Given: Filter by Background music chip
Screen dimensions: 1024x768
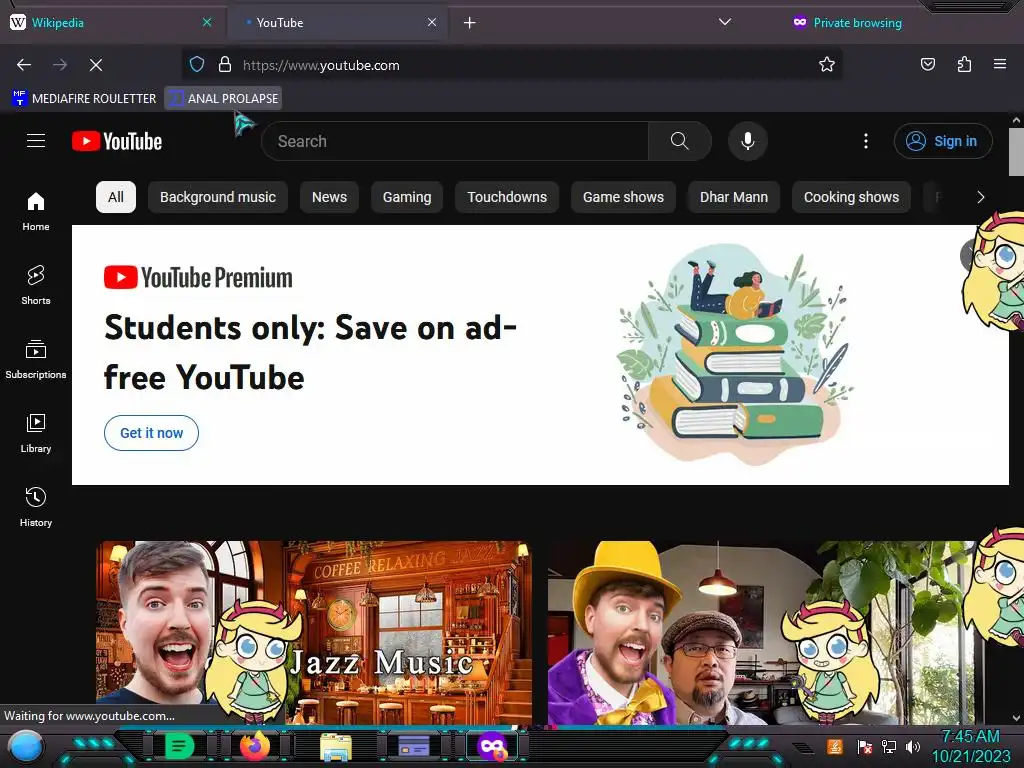Looking at the screenshot, I should coord(218,197).
